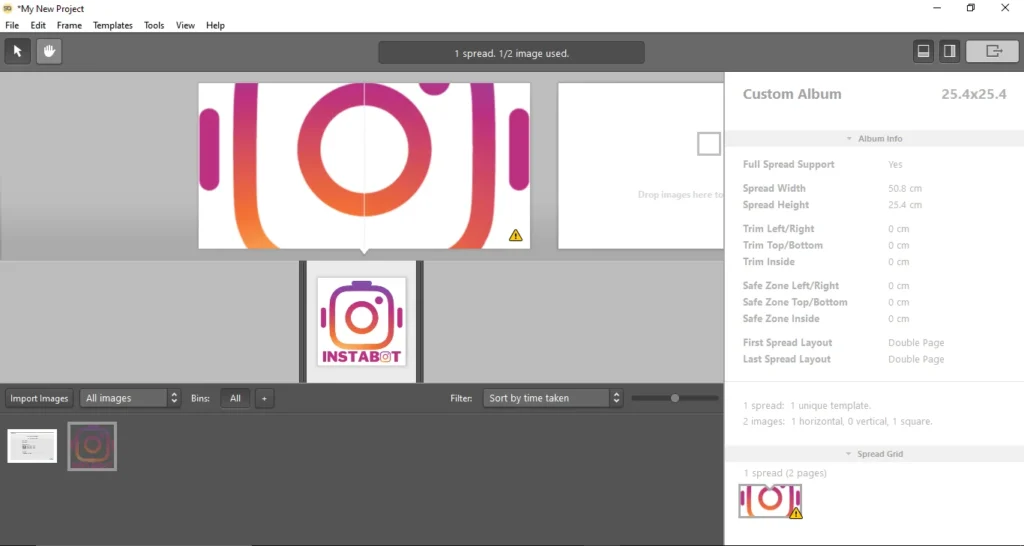Screen dimensions: 1024x546
Task: Select the arrow pointer tool
Action: pos(18,51)
